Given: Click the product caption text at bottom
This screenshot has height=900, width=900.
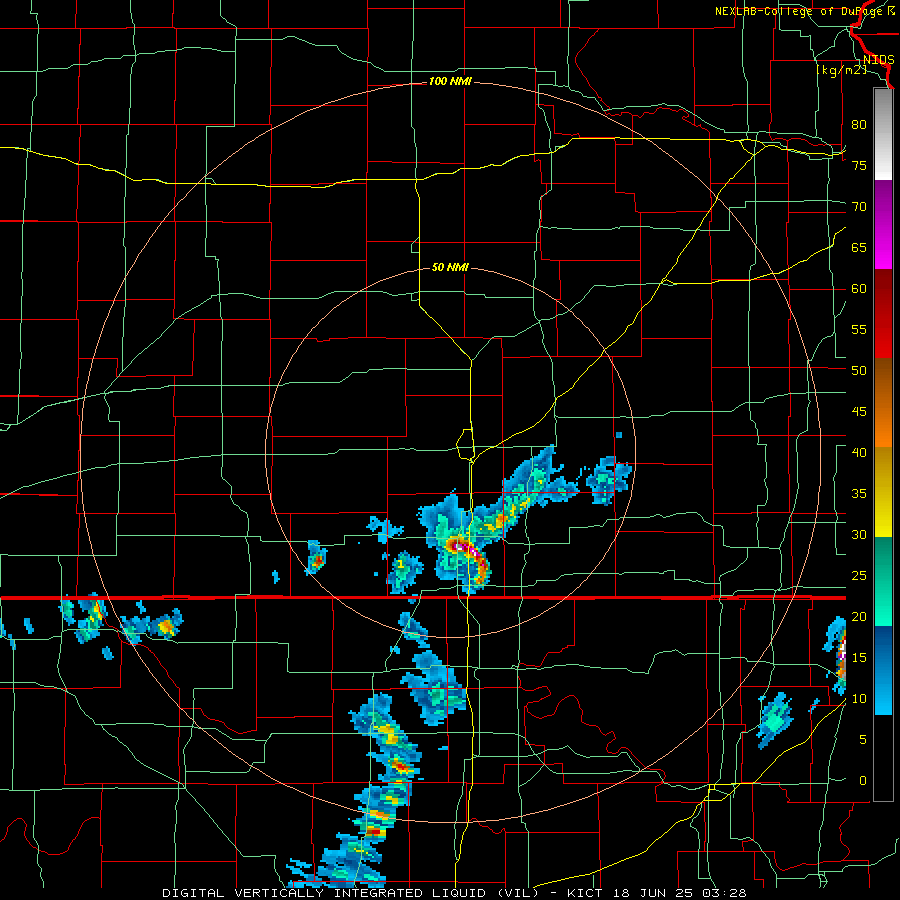Looking at the screenshot, I should tap(455, 893).
